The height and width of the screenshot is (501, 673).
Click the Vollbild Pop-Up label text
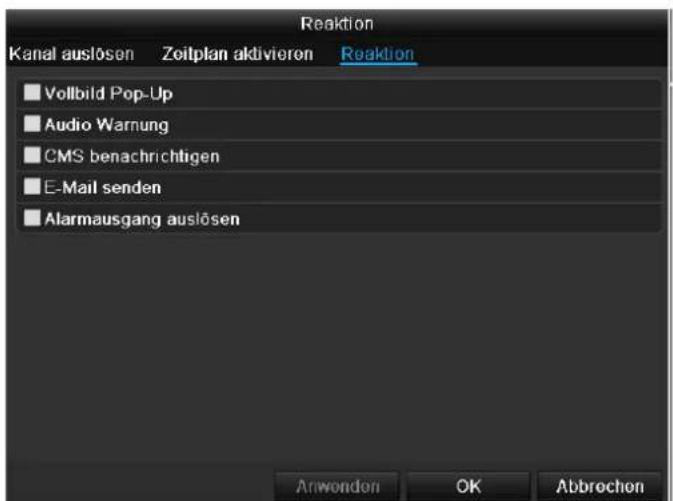coord(109,94)
